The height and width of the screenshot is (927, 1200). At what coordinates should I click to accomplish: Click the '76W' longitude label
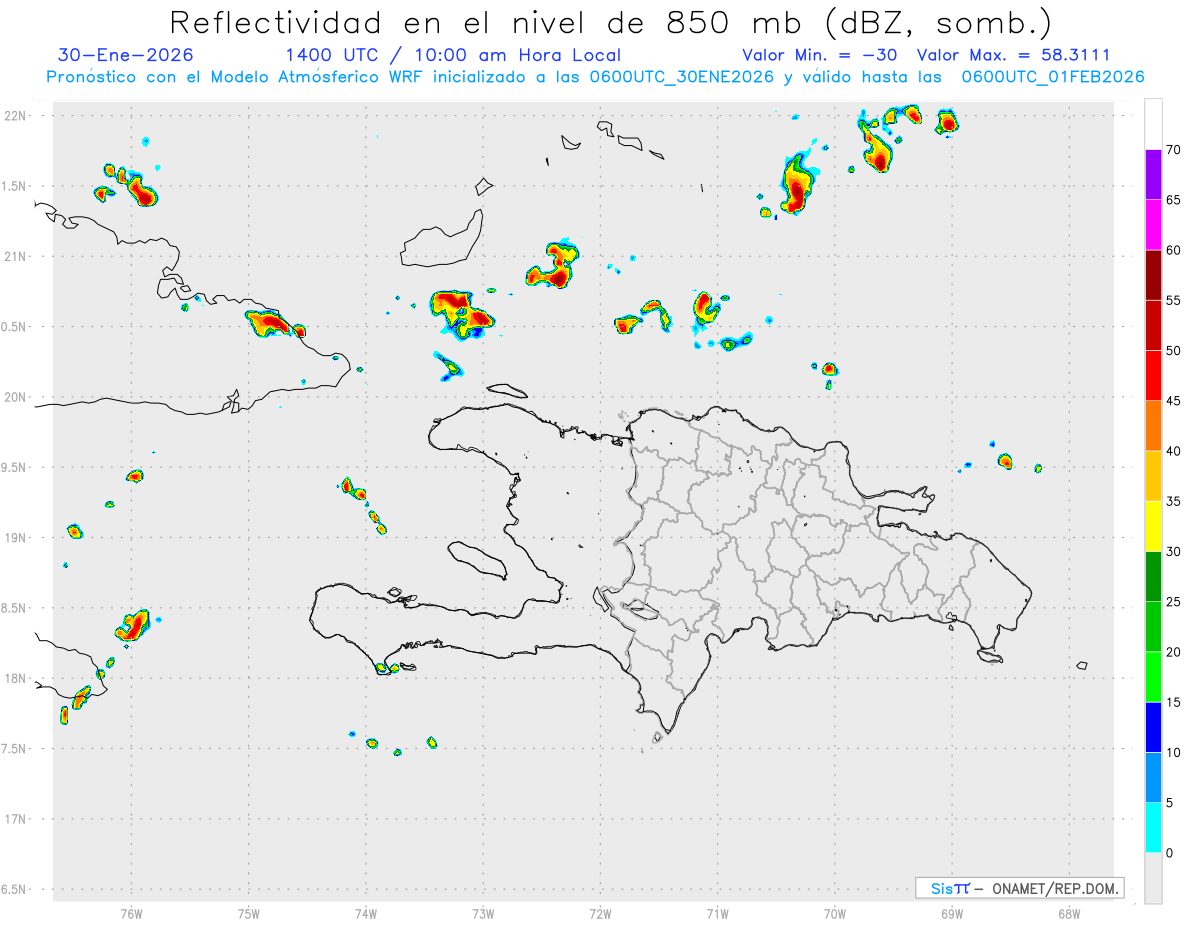[x=131, y=913]
